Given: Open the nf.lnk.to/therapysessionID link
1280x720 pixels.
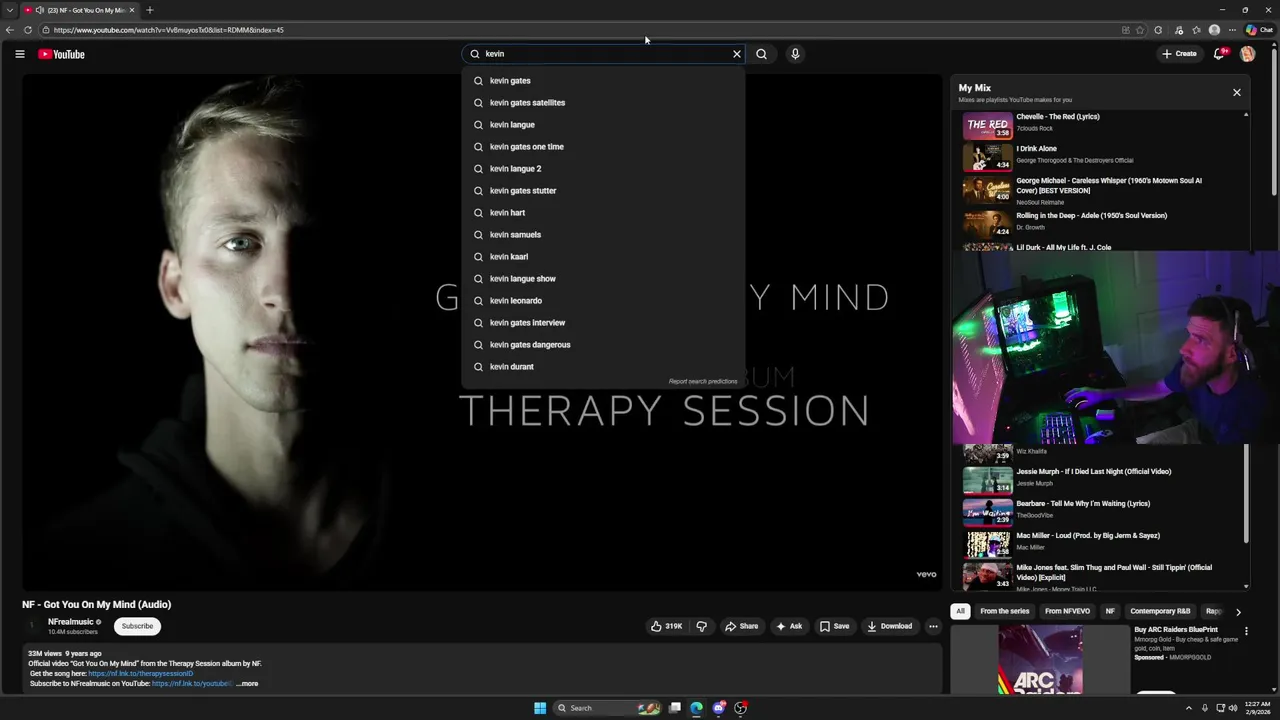Looking at the screenshot, I should click(x=141, y=673).
